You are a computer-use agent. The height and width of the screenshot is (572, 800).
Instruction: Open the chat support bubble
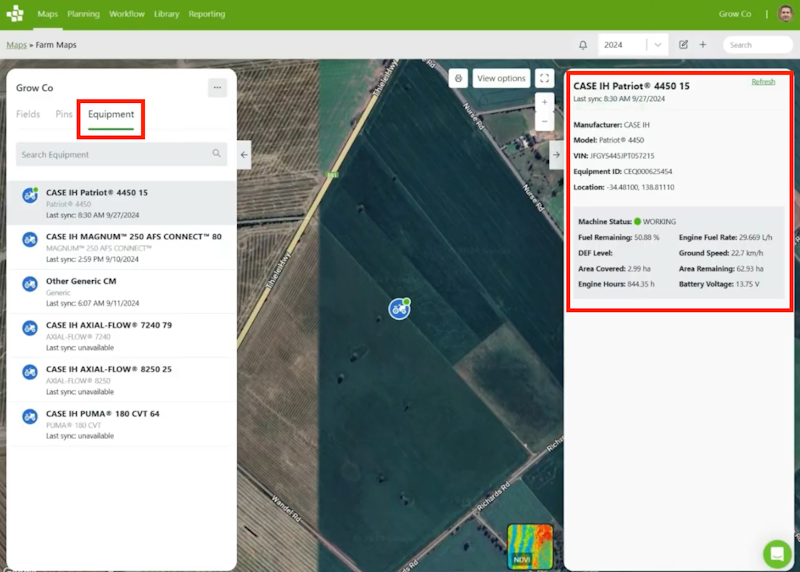(x=777, y=554)
